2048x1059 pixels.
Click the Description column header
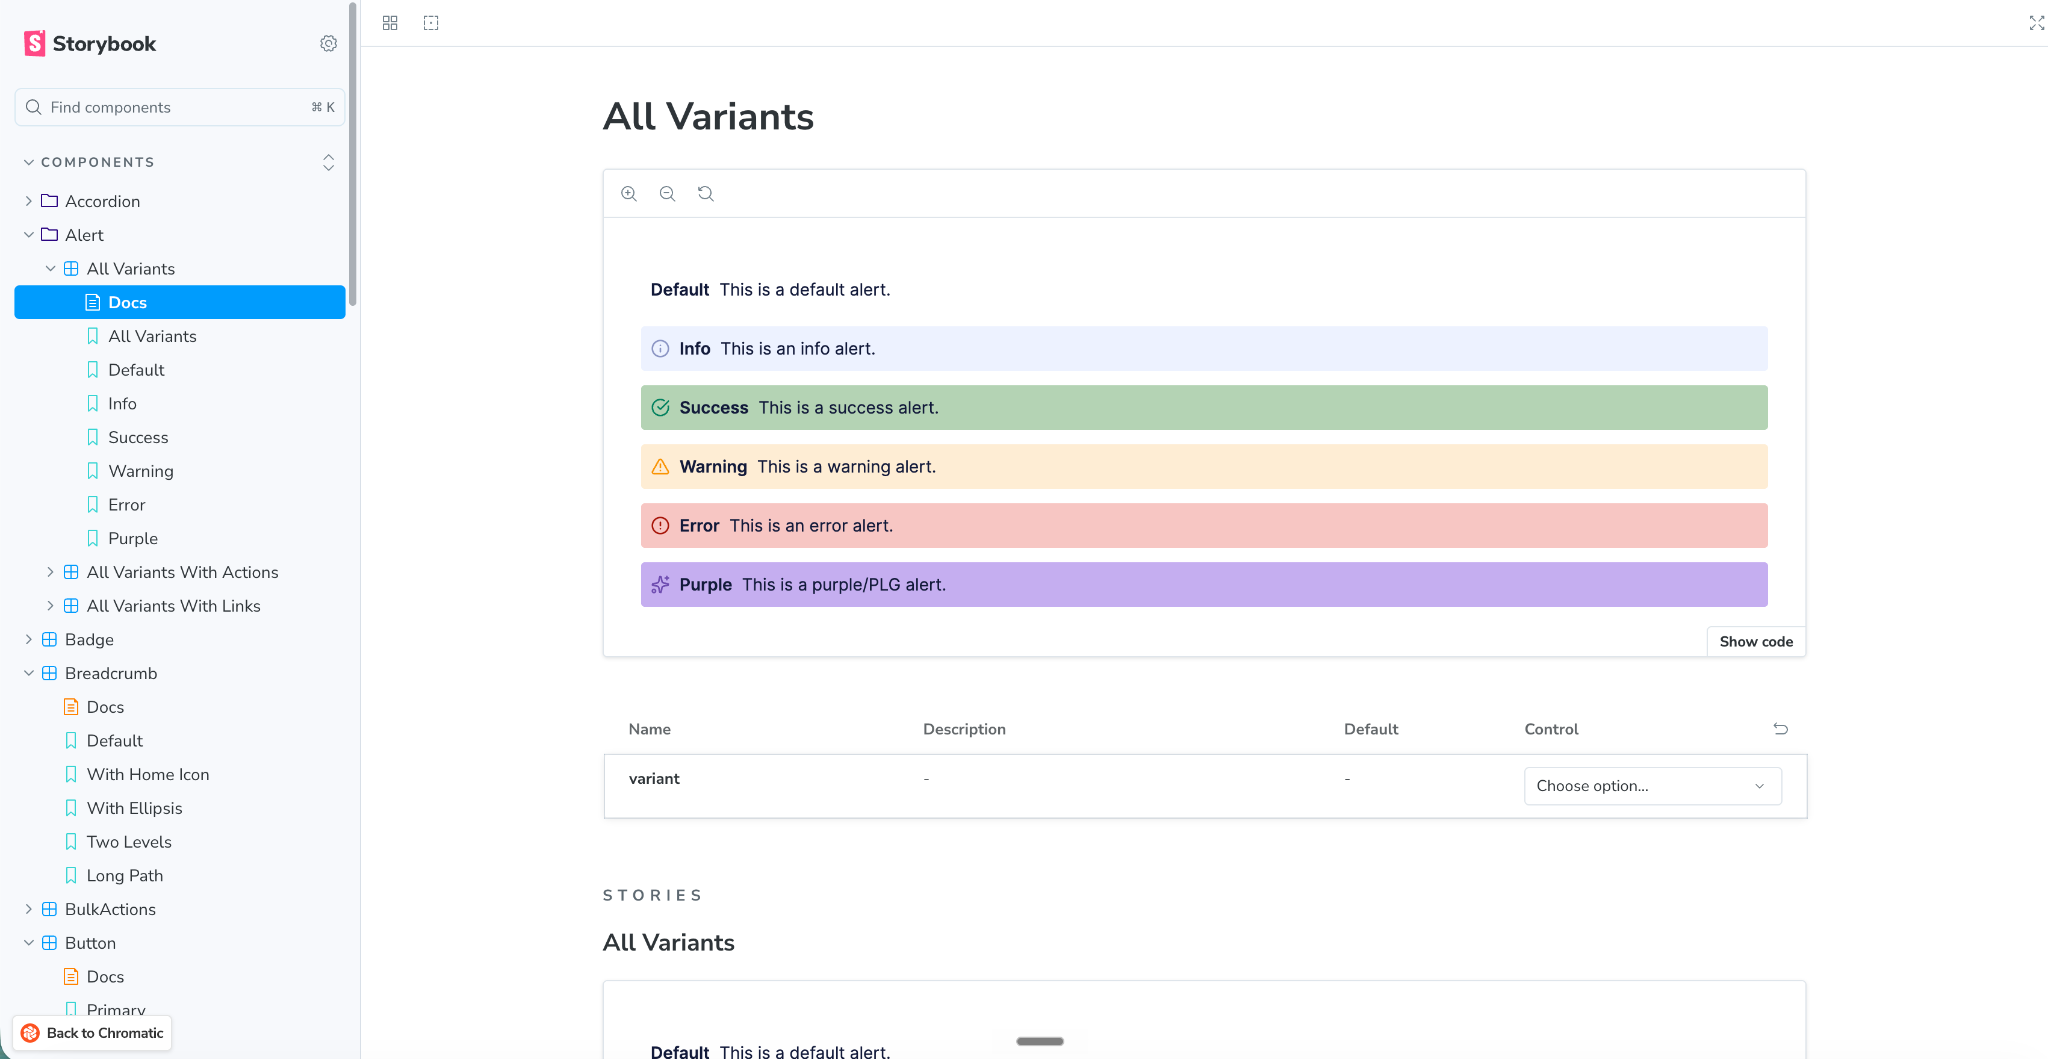(x=964, y=729)
